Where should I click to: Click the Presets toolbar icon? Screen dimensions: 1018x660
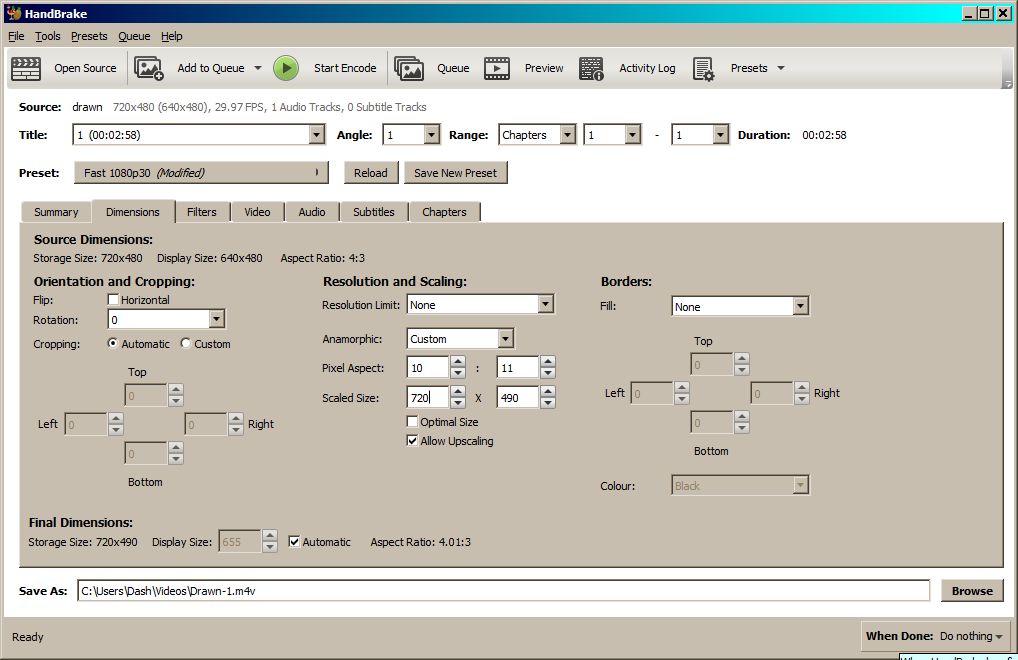click(704, 68)
